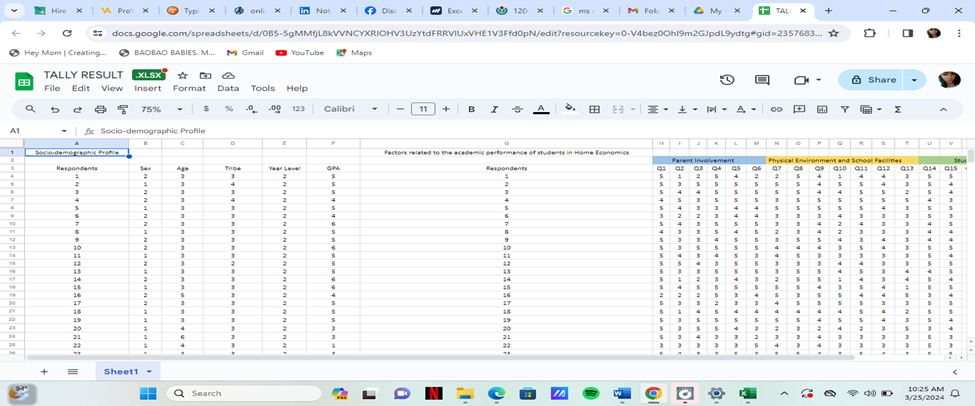Viewport: 975px width, 406px height.
Task: Open the zoom 75% dropdown
Action: pos(162,109)
